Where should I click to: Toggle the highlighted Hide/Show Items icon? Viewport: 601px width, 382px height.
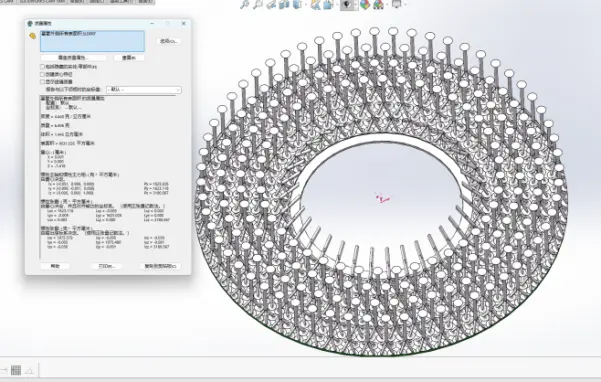347,4
